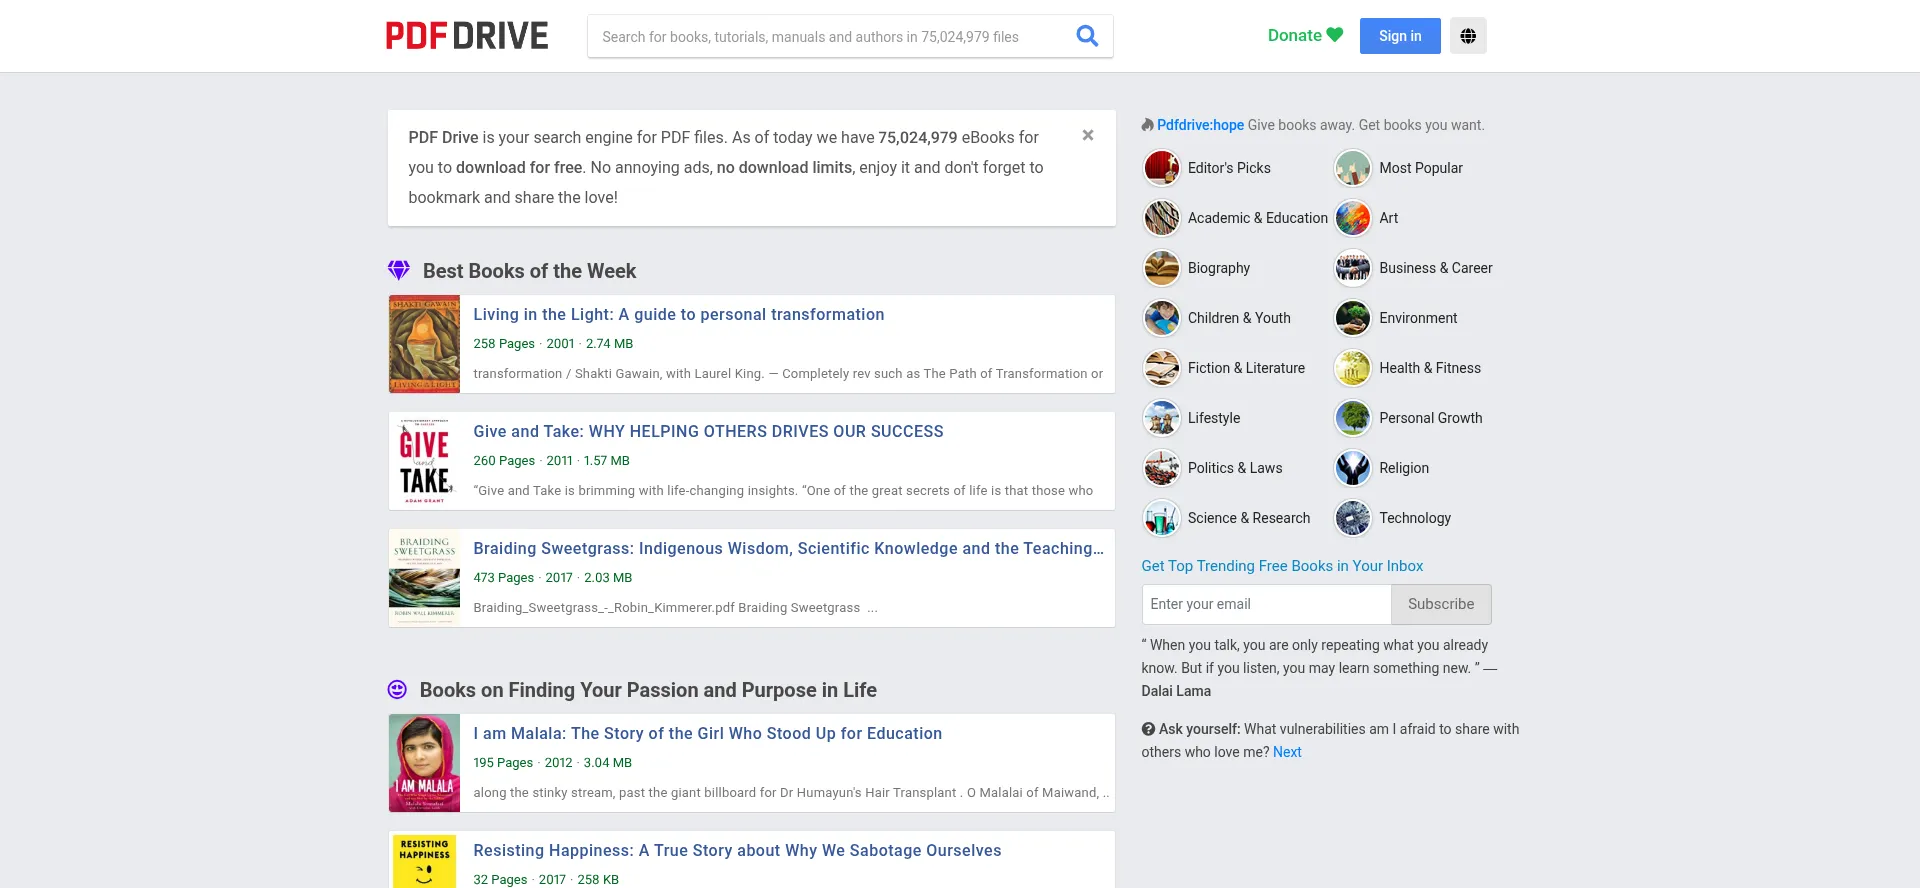This screenshot has width=1920, height=888.
Task: Open the Most Popular category label
Action: click(x=1421, y=168)
